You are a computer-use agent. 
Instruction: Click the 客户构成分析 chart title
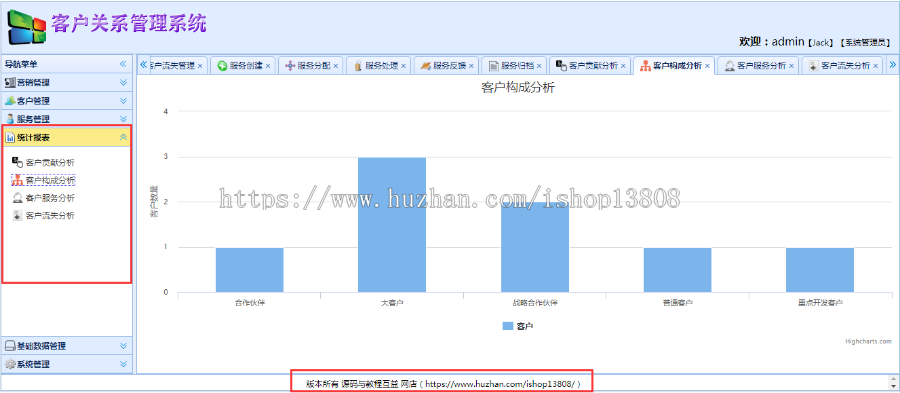[517, 88]
